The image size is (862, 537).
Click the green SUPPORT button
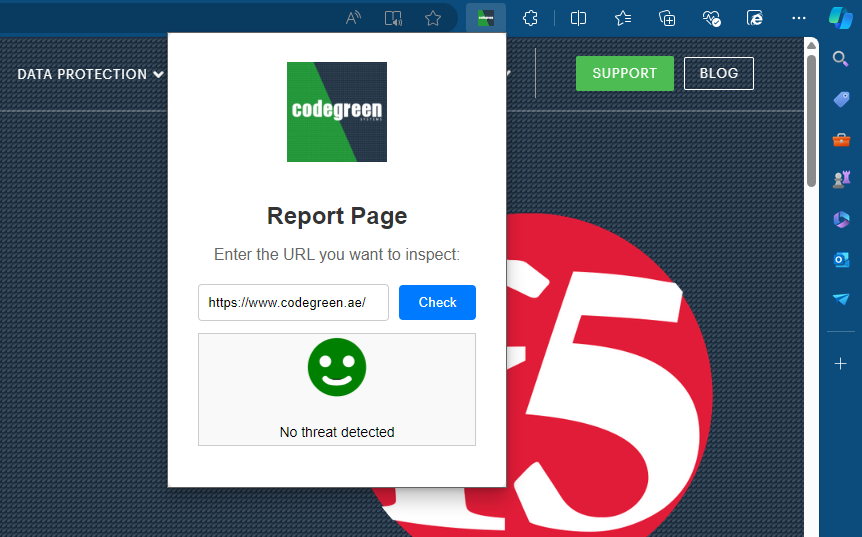[625, 73]
